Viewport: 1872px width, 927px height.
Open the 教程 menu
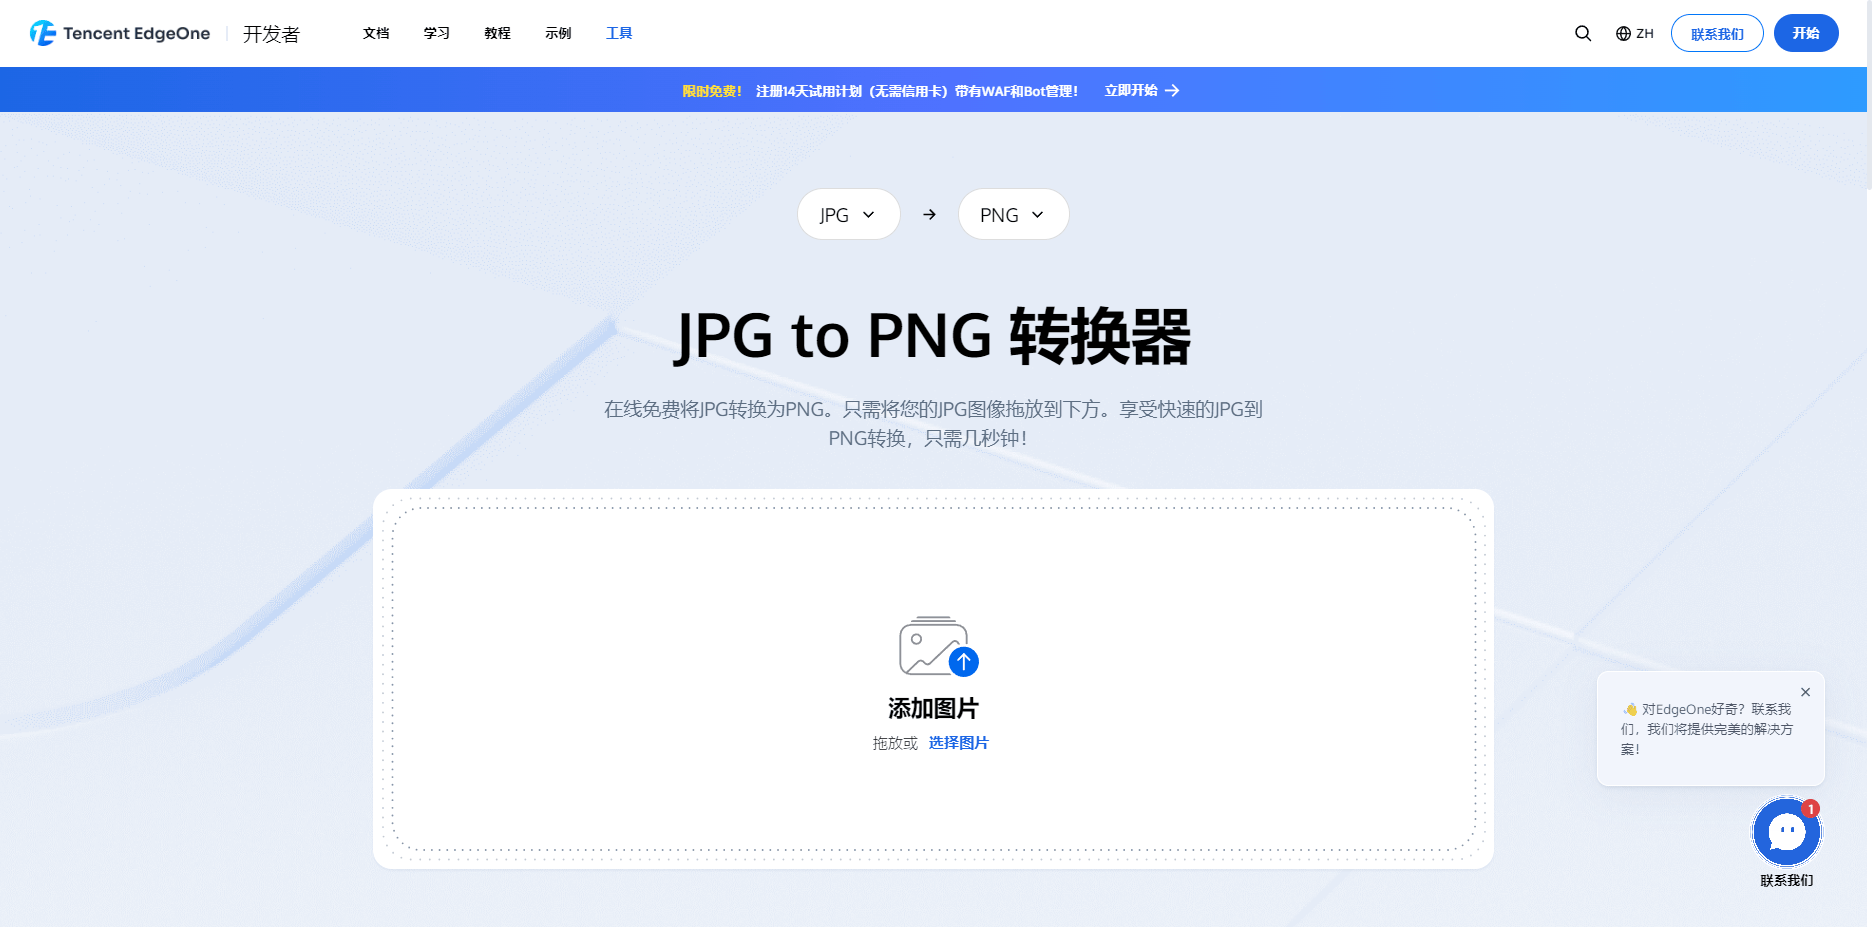point(498,33)
